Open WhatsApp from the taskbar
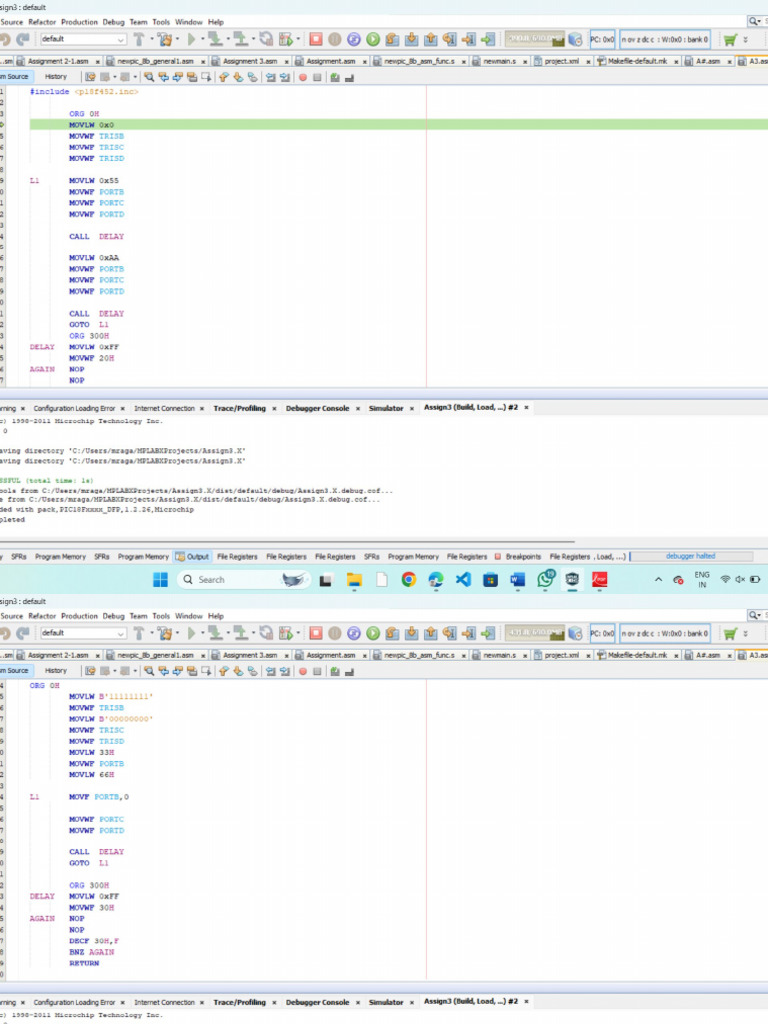The height and width of the screenshot is (1024, 768). coord(545,579)
